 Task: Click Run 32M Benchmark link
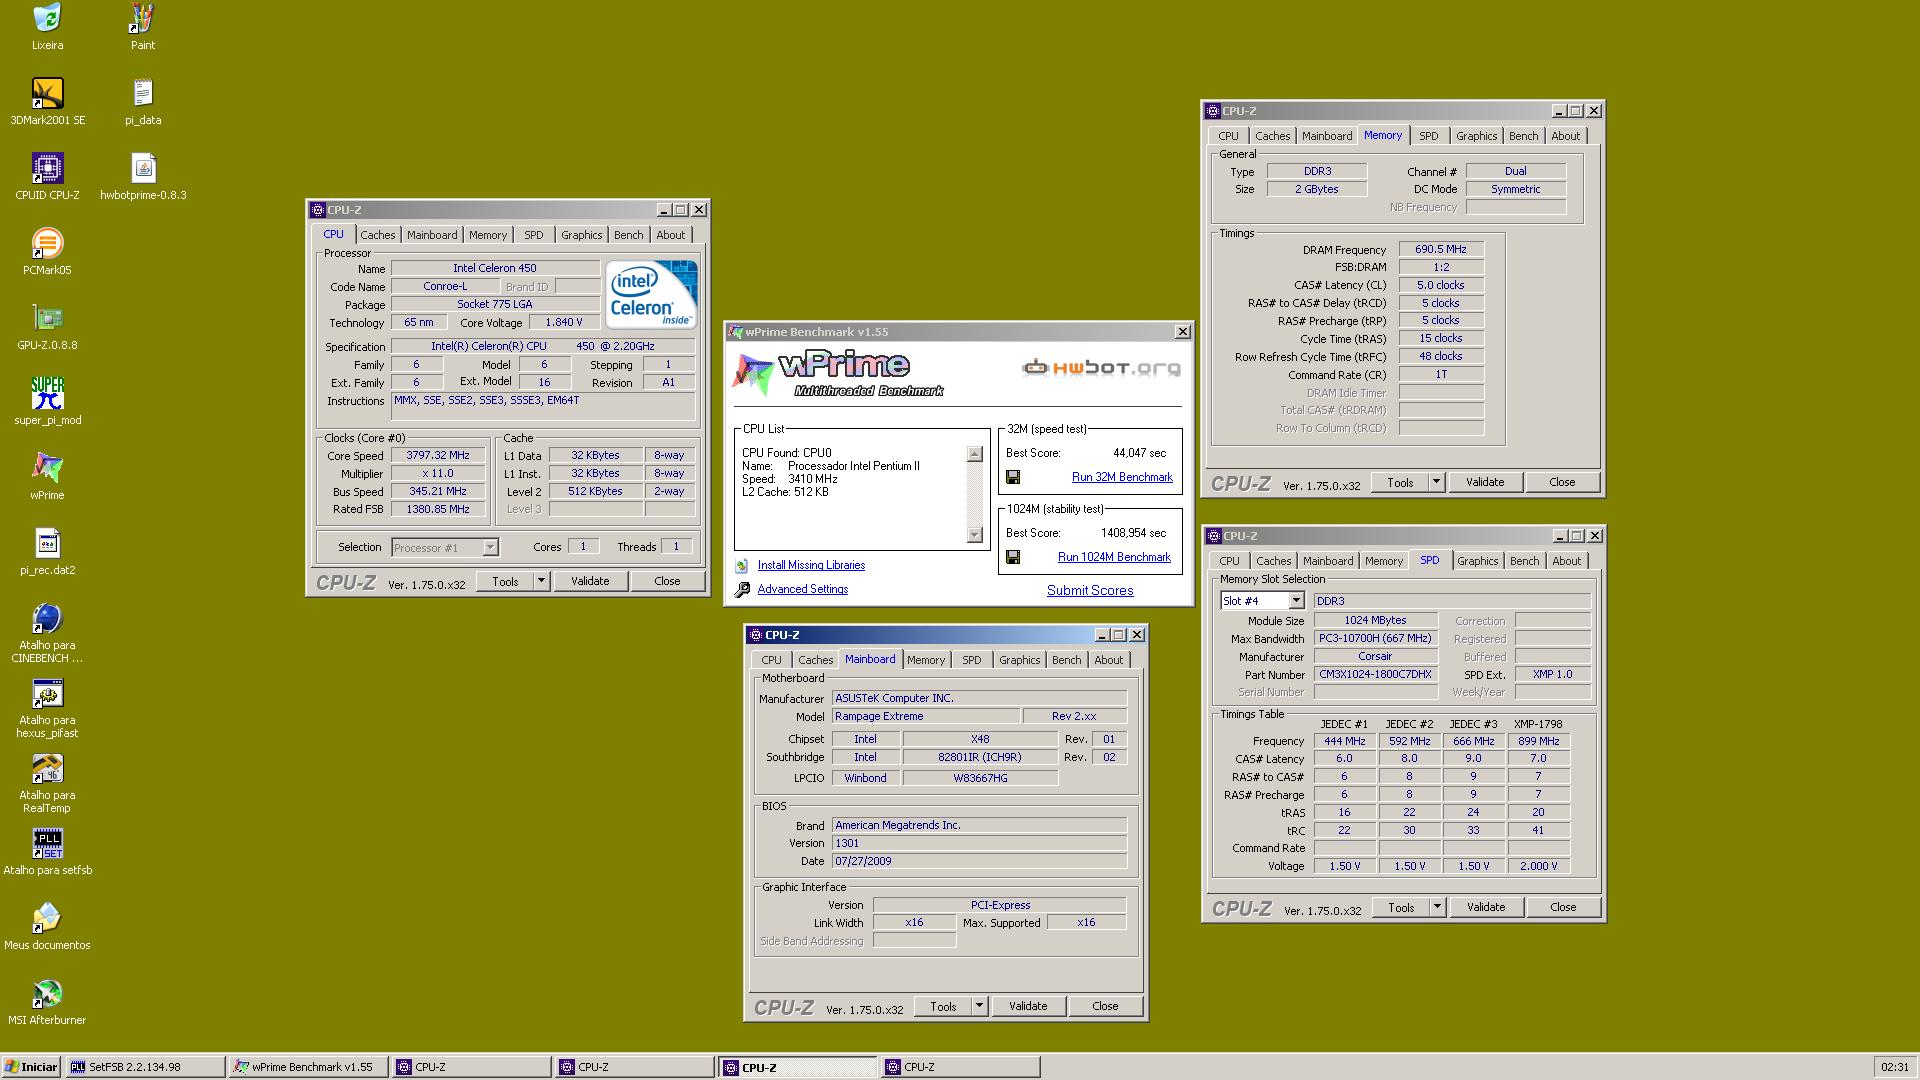1122,478
